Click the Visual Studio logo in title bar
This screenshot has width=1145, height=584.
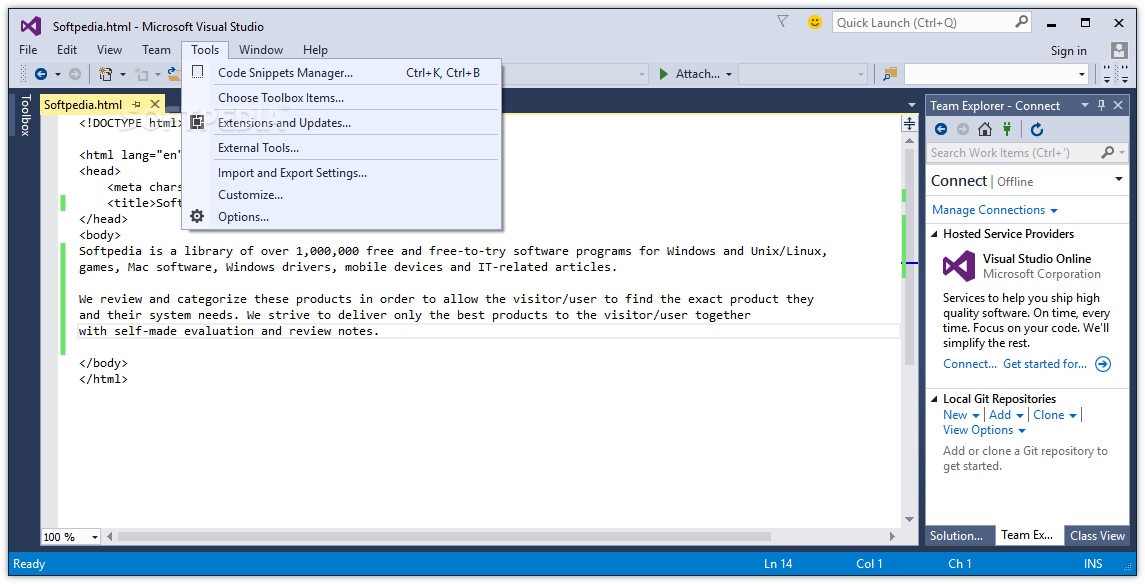(31, 27)
